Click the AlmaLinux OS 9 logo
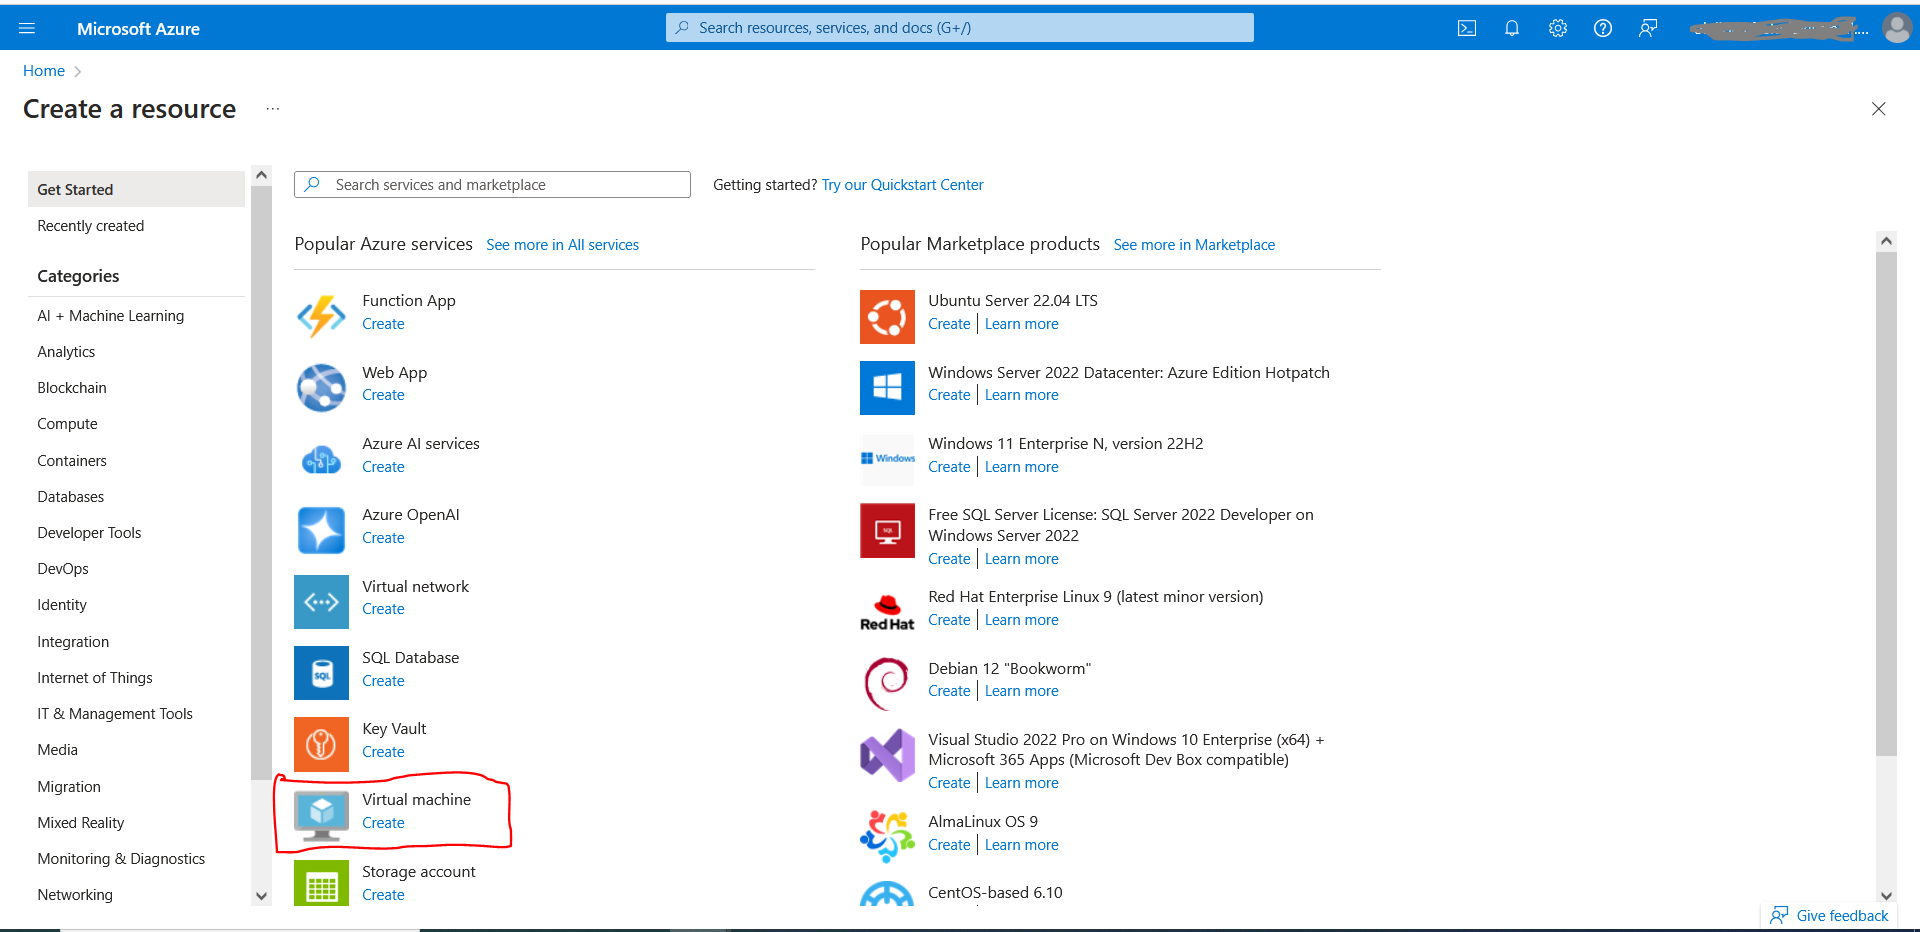 click(x=887, y=836)
